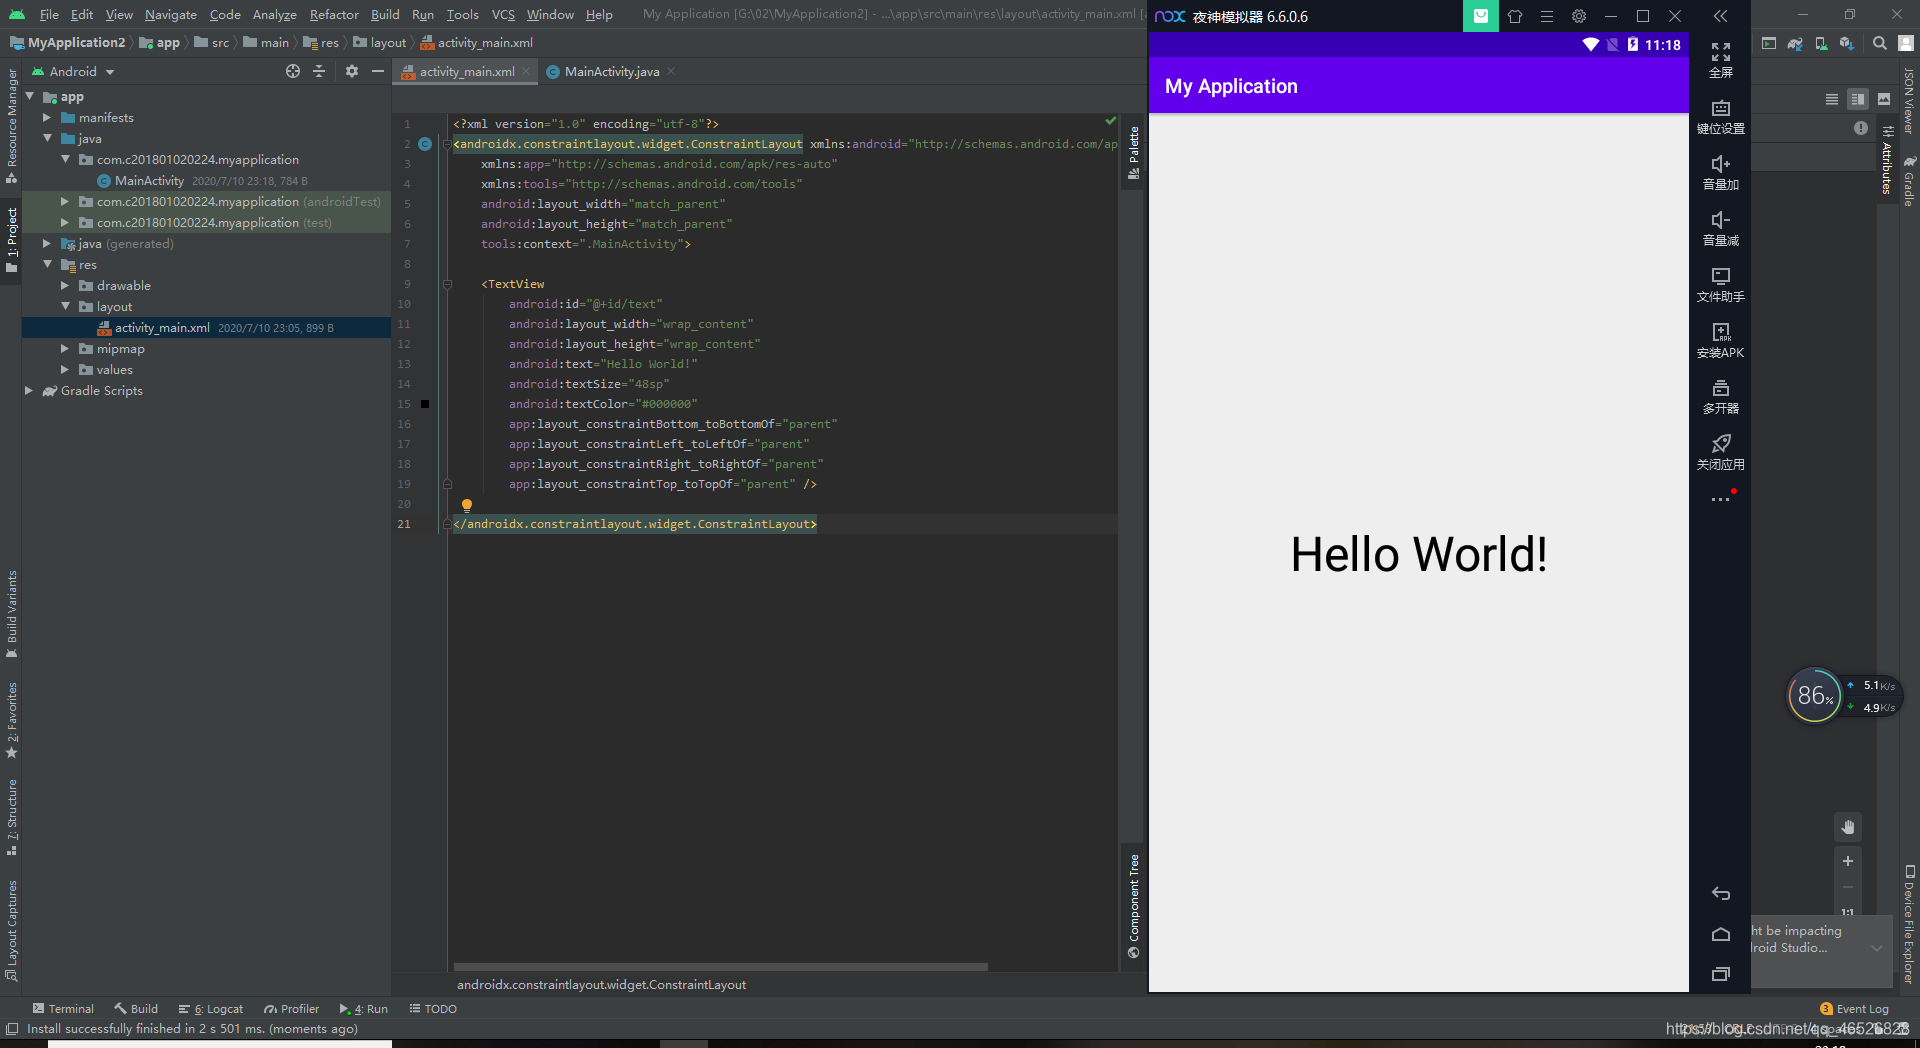The height and width of the screenshot is (1048, 1920).
Task: Open Nox hamburger menu in title bar
Action: pyautogui.click(x=1547, y=16)
